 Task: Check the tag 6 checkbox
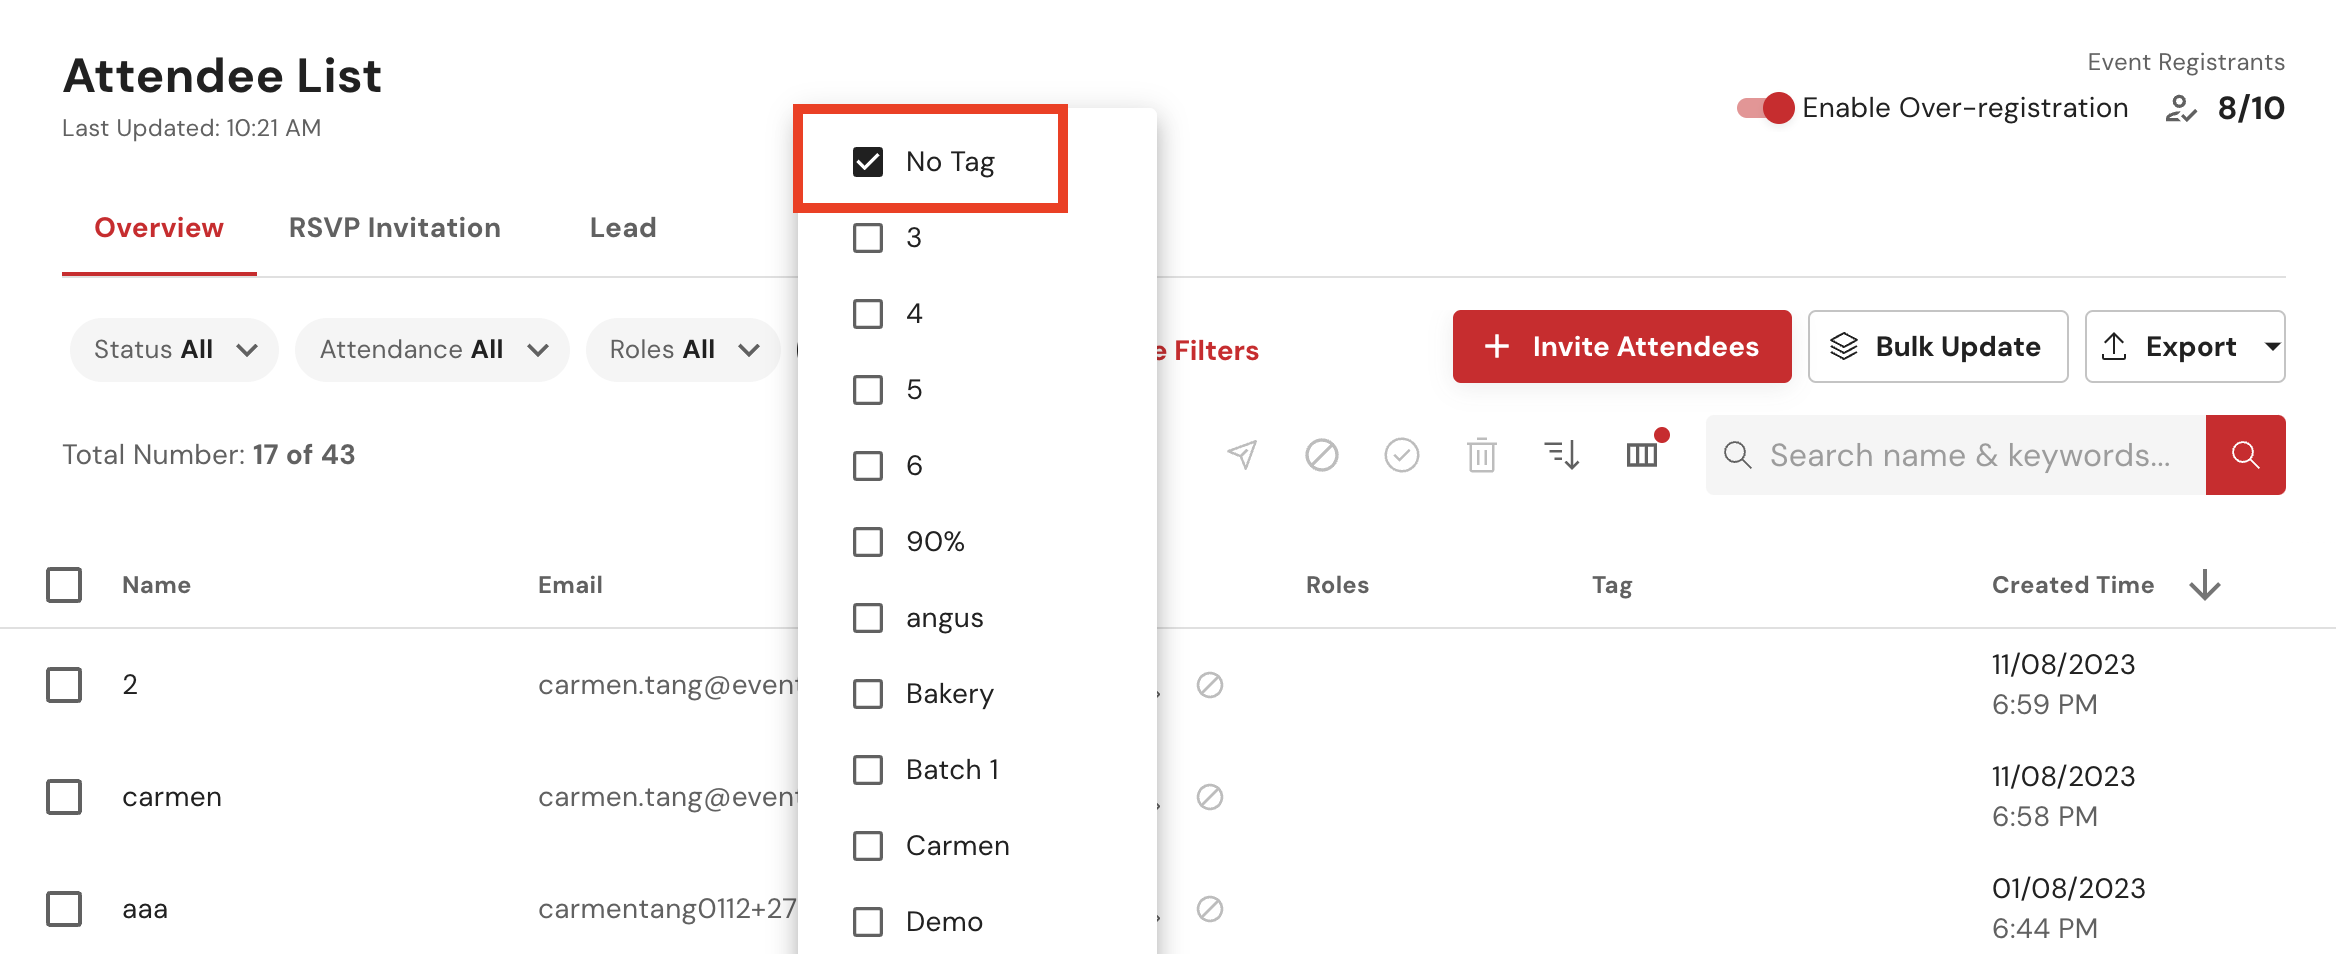click(x=868, y=466)
